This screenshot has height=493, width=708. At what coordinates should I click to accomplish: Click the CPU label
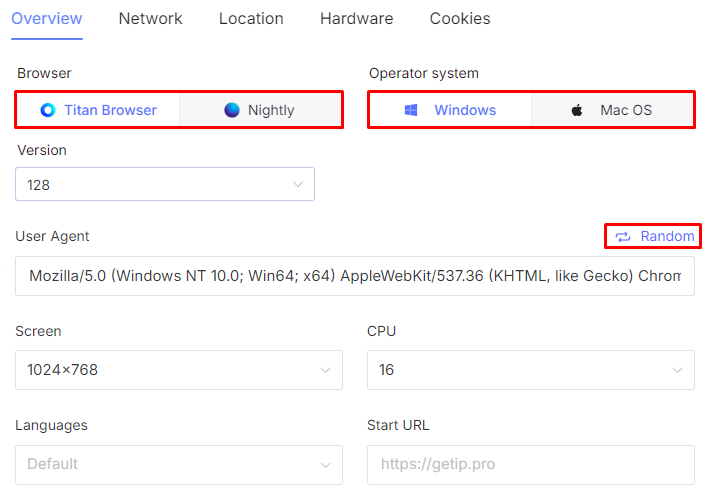click(x=382, y=331)
